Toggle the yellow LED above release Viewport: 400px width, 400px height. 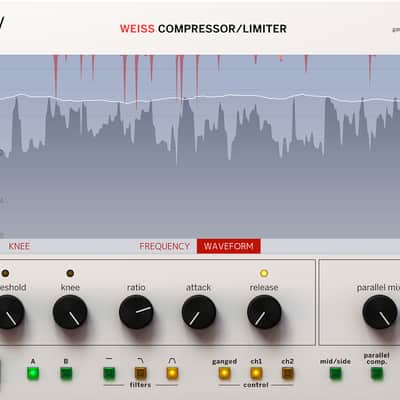click(x=264, y=273)
